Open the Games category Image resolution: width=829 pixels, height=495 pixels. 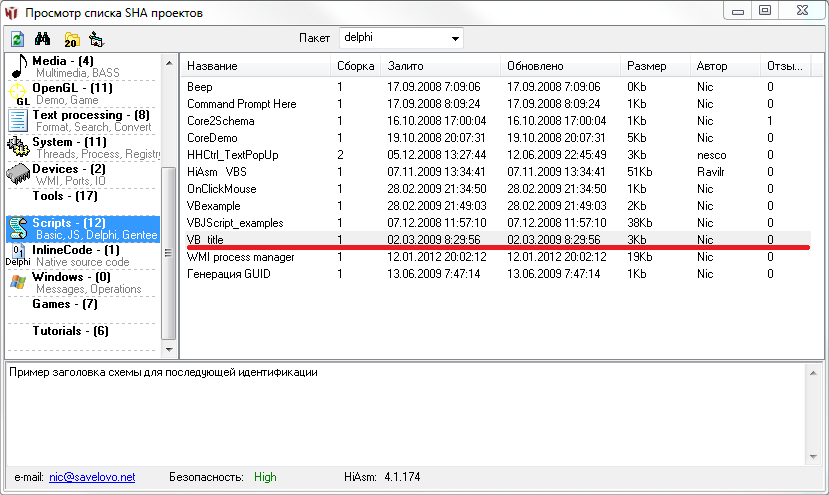pos(65,304)
